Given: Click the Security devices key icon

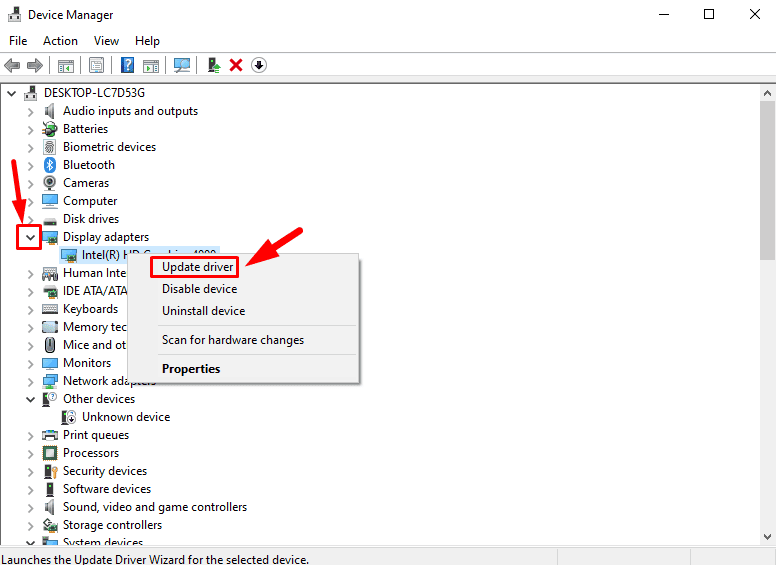Looking at the screenshot, I should point(50,471).
